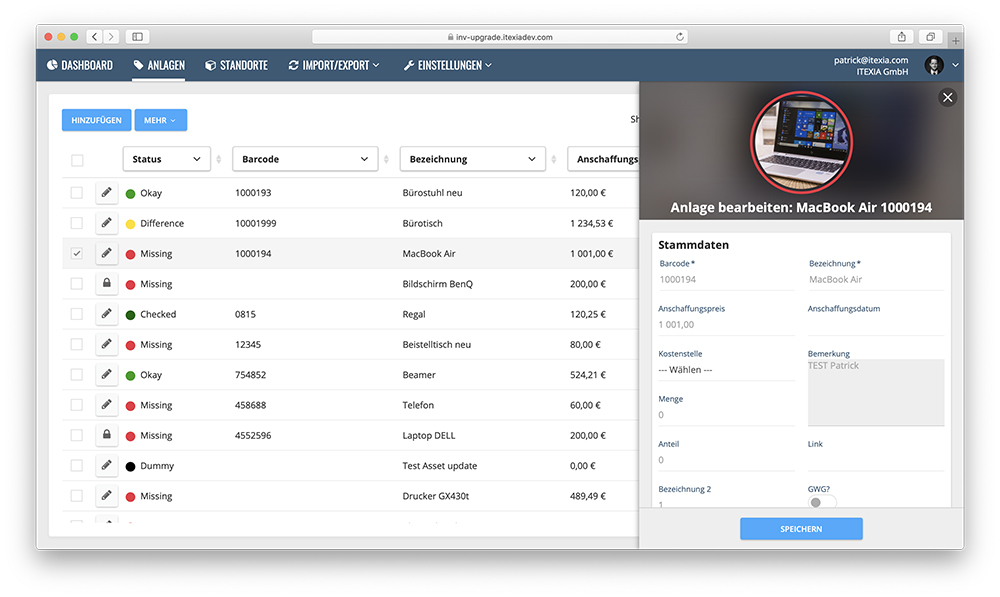Open the Bezeichnung column dropdown
1000x597 pixels.
pos(473,159)
